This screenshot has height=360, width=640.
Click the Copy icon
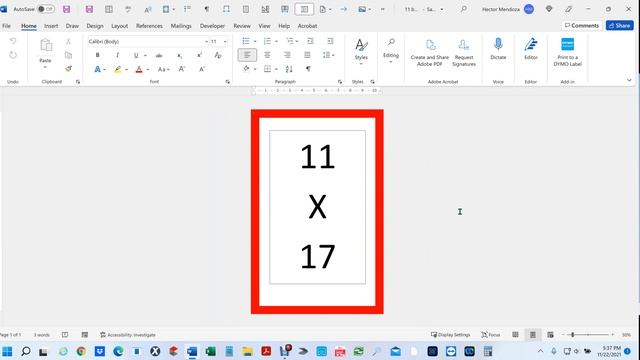pos(68,55)
